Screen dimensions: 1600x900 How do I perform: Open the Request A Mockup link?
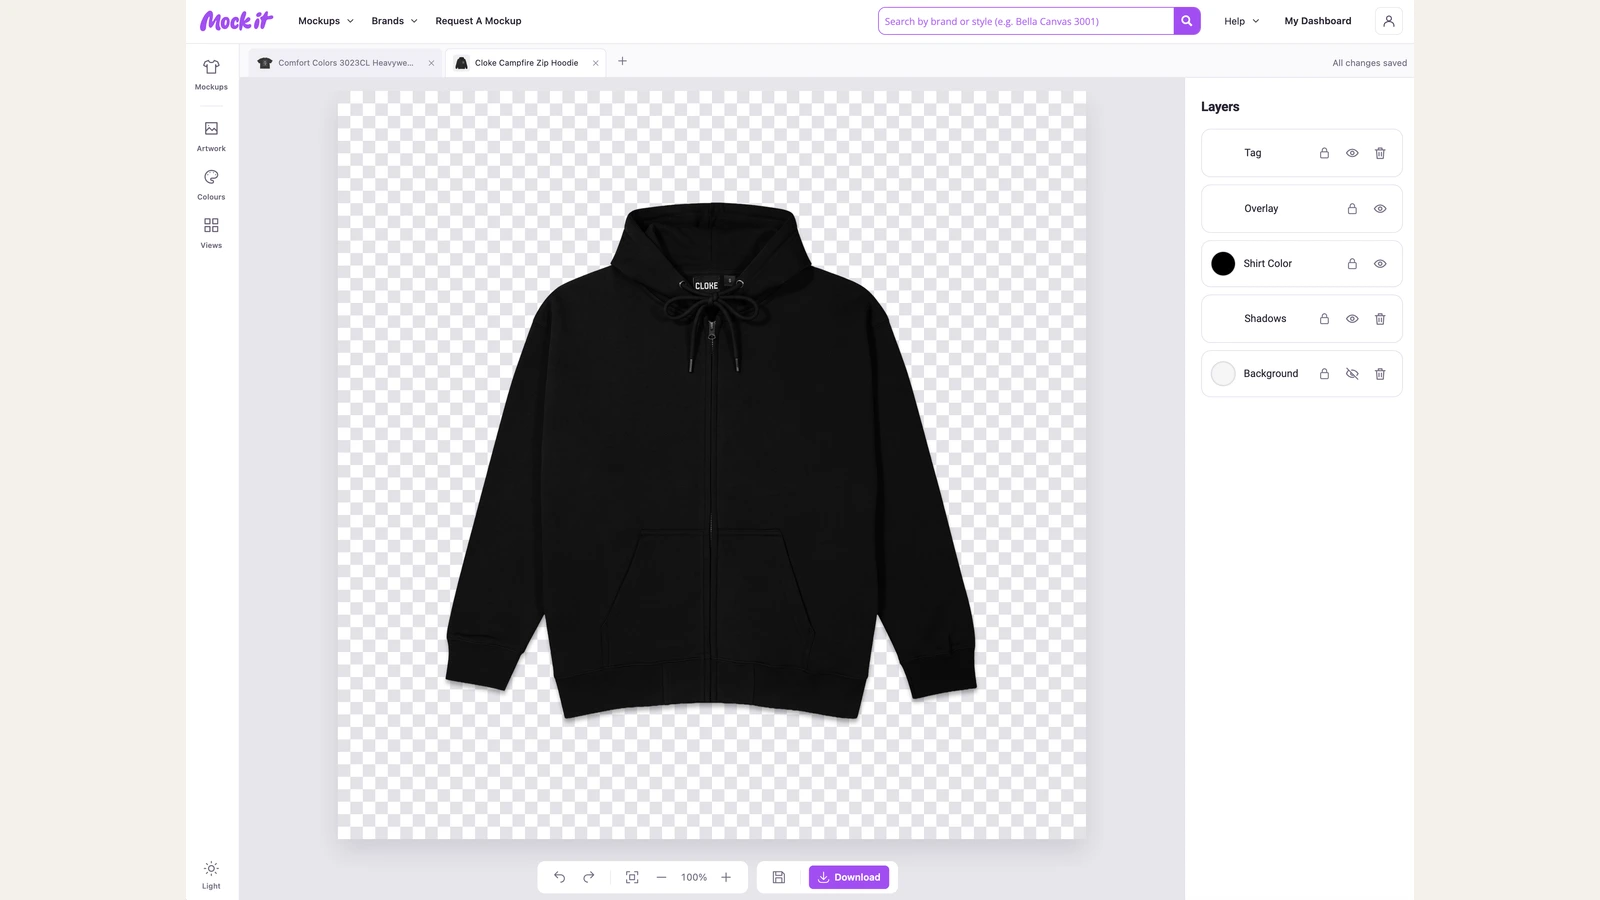pos(478,21)
